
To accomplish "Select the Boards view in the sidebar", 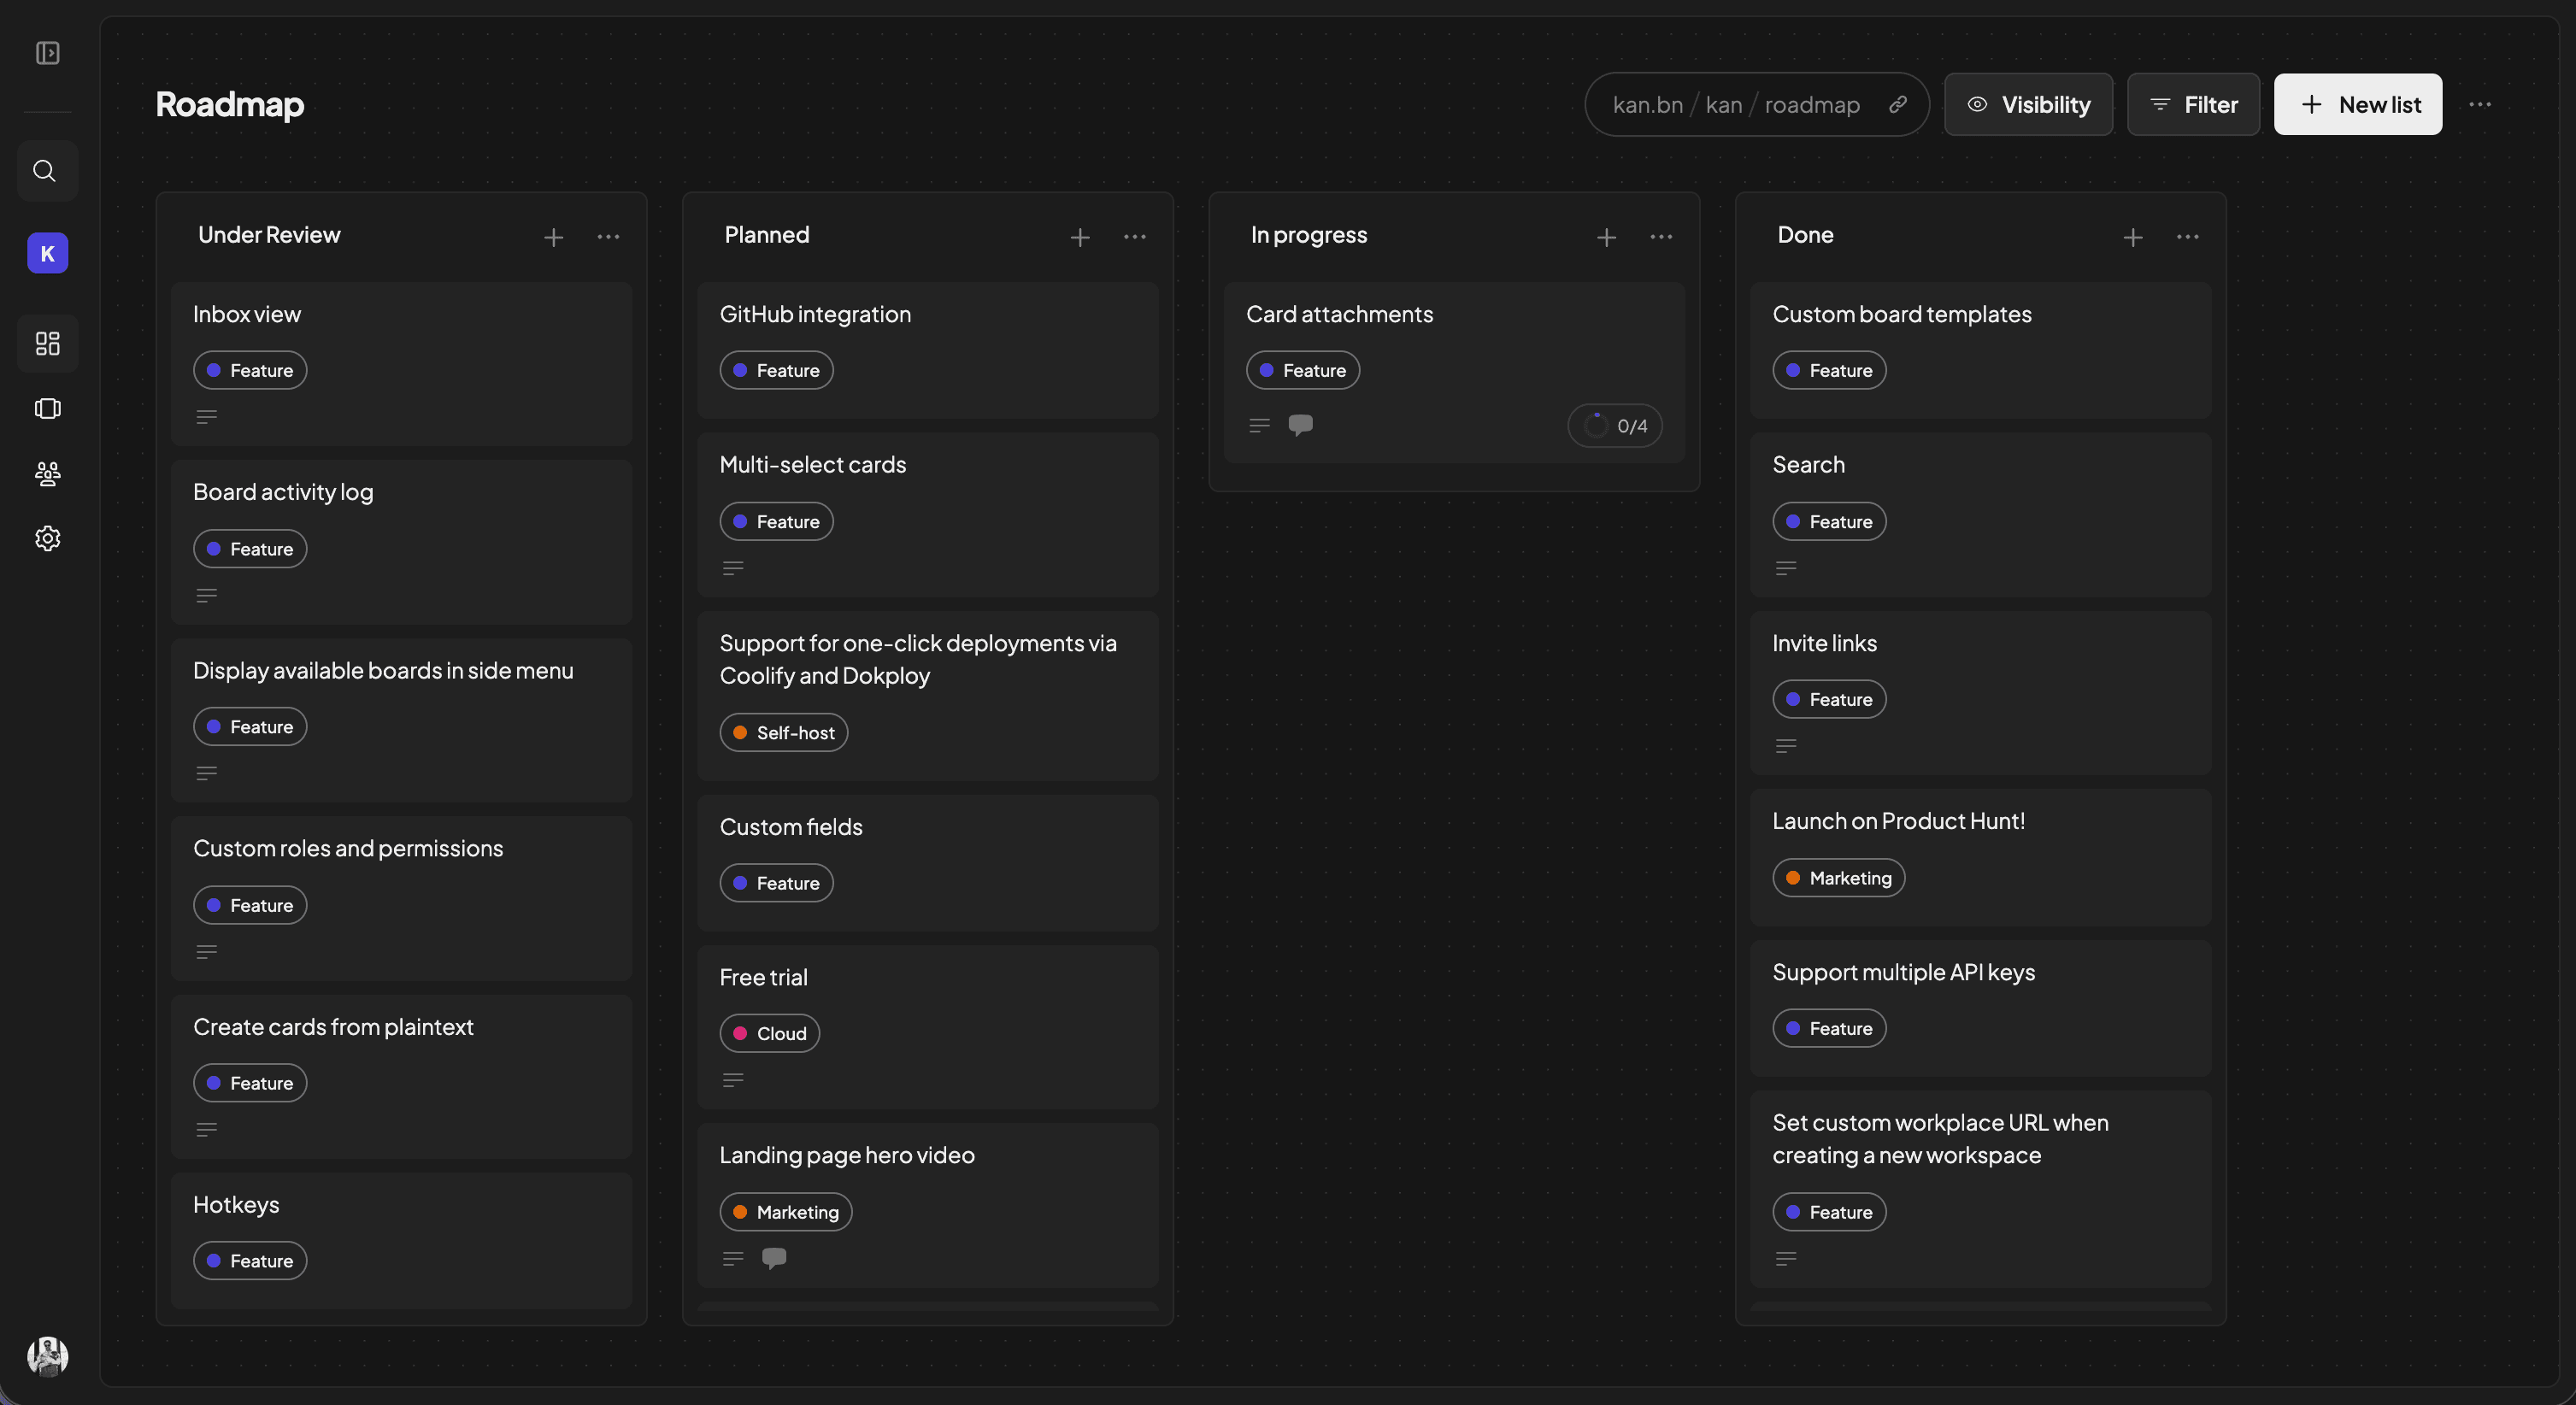I will click(47, 343).
